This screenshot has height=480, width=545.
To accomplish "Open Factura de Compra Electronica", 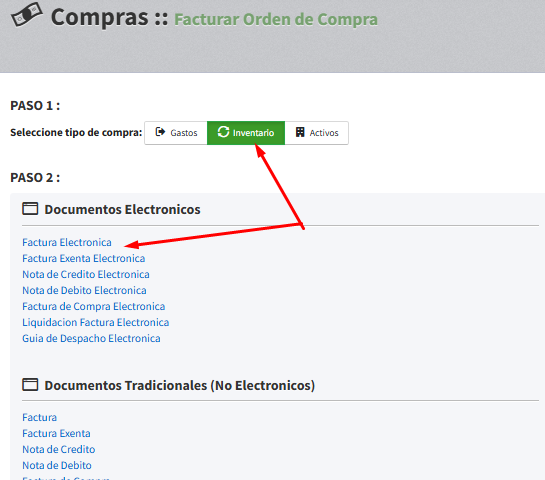I will [x=93, y=306].
